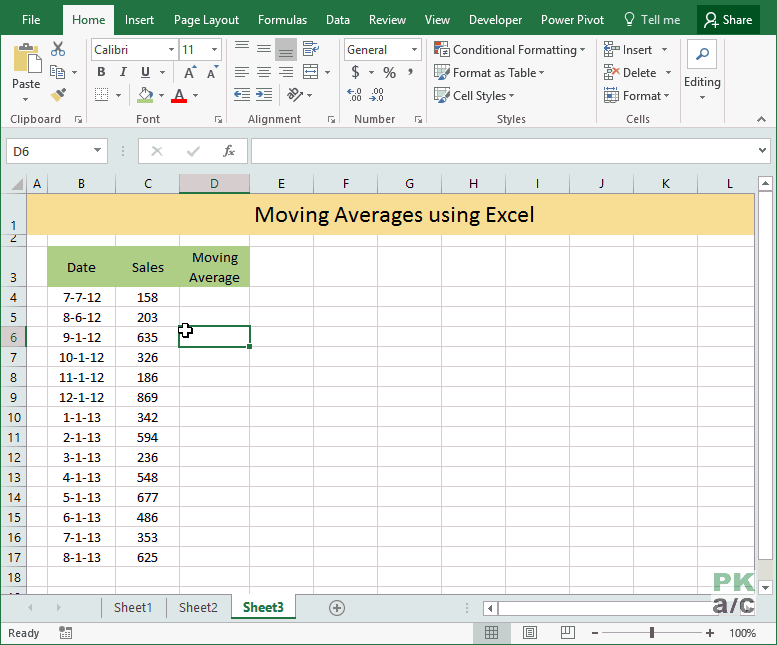
Task: Switch to the Formulas tab
Action: [x=282, y=20]
